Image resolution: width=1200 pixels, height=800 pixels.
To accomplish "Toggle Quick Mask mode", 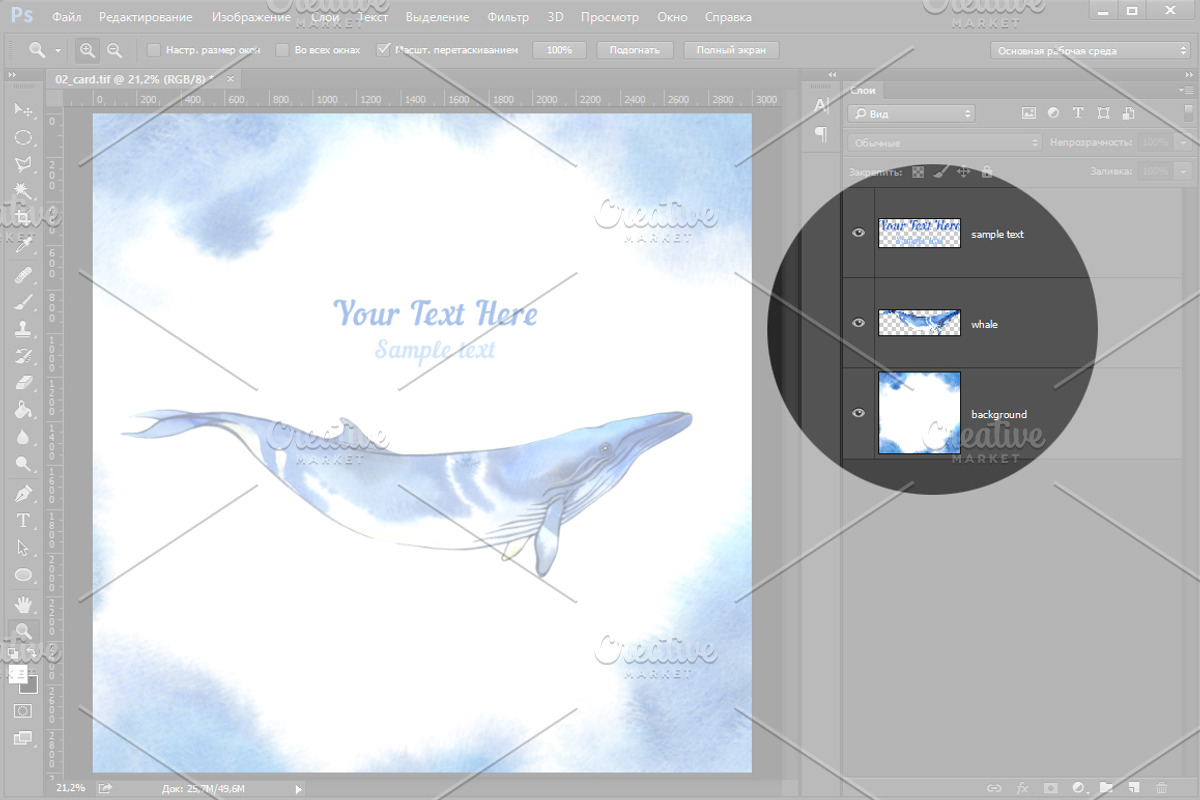I will [23, 710].
